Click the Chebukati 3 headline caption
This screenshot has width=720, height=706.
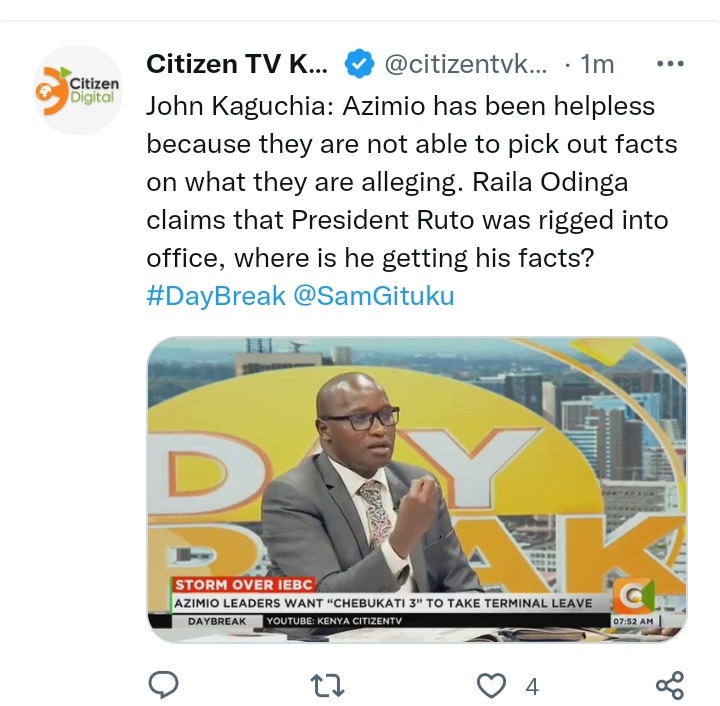coord(382,603)
